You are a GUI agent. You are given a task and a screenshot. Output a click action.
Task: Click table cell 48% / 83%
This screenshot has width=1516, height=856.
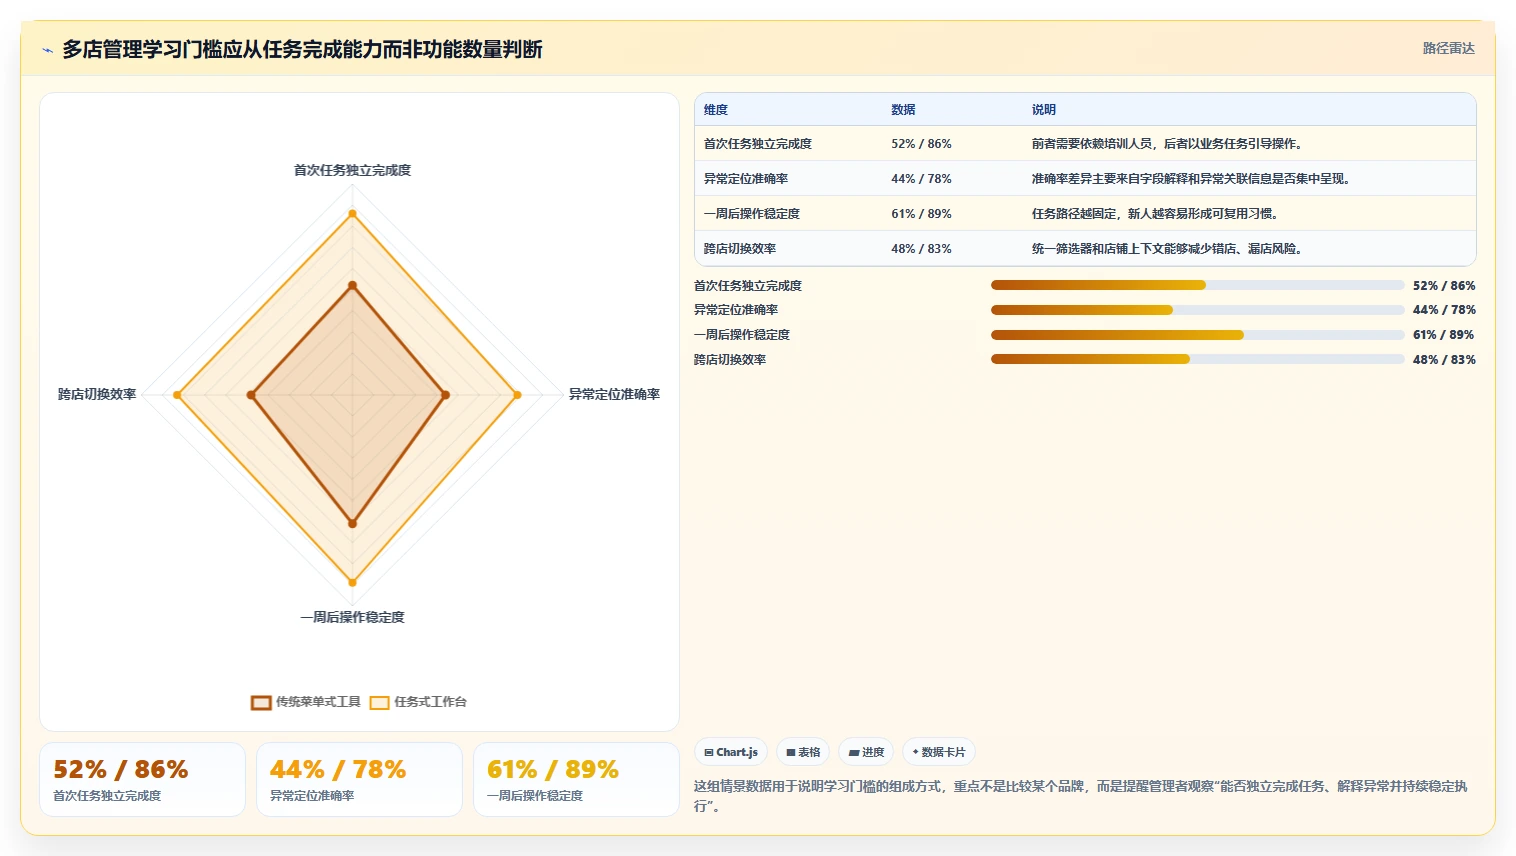(x=921, y=249)
